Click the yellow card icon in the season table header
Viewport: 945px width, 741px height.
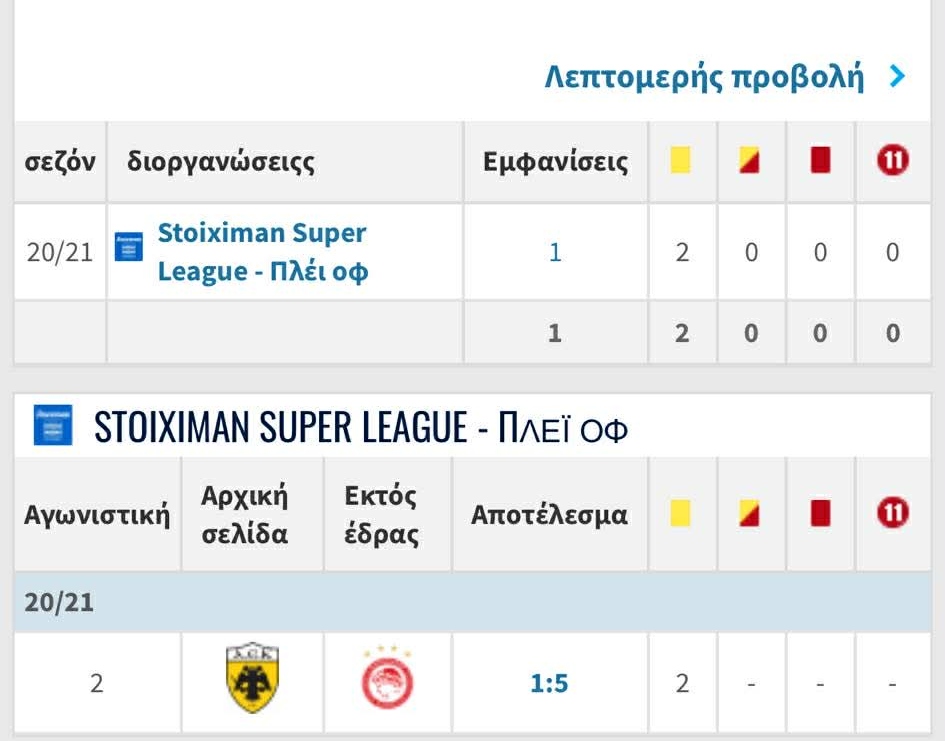(681, 161)
